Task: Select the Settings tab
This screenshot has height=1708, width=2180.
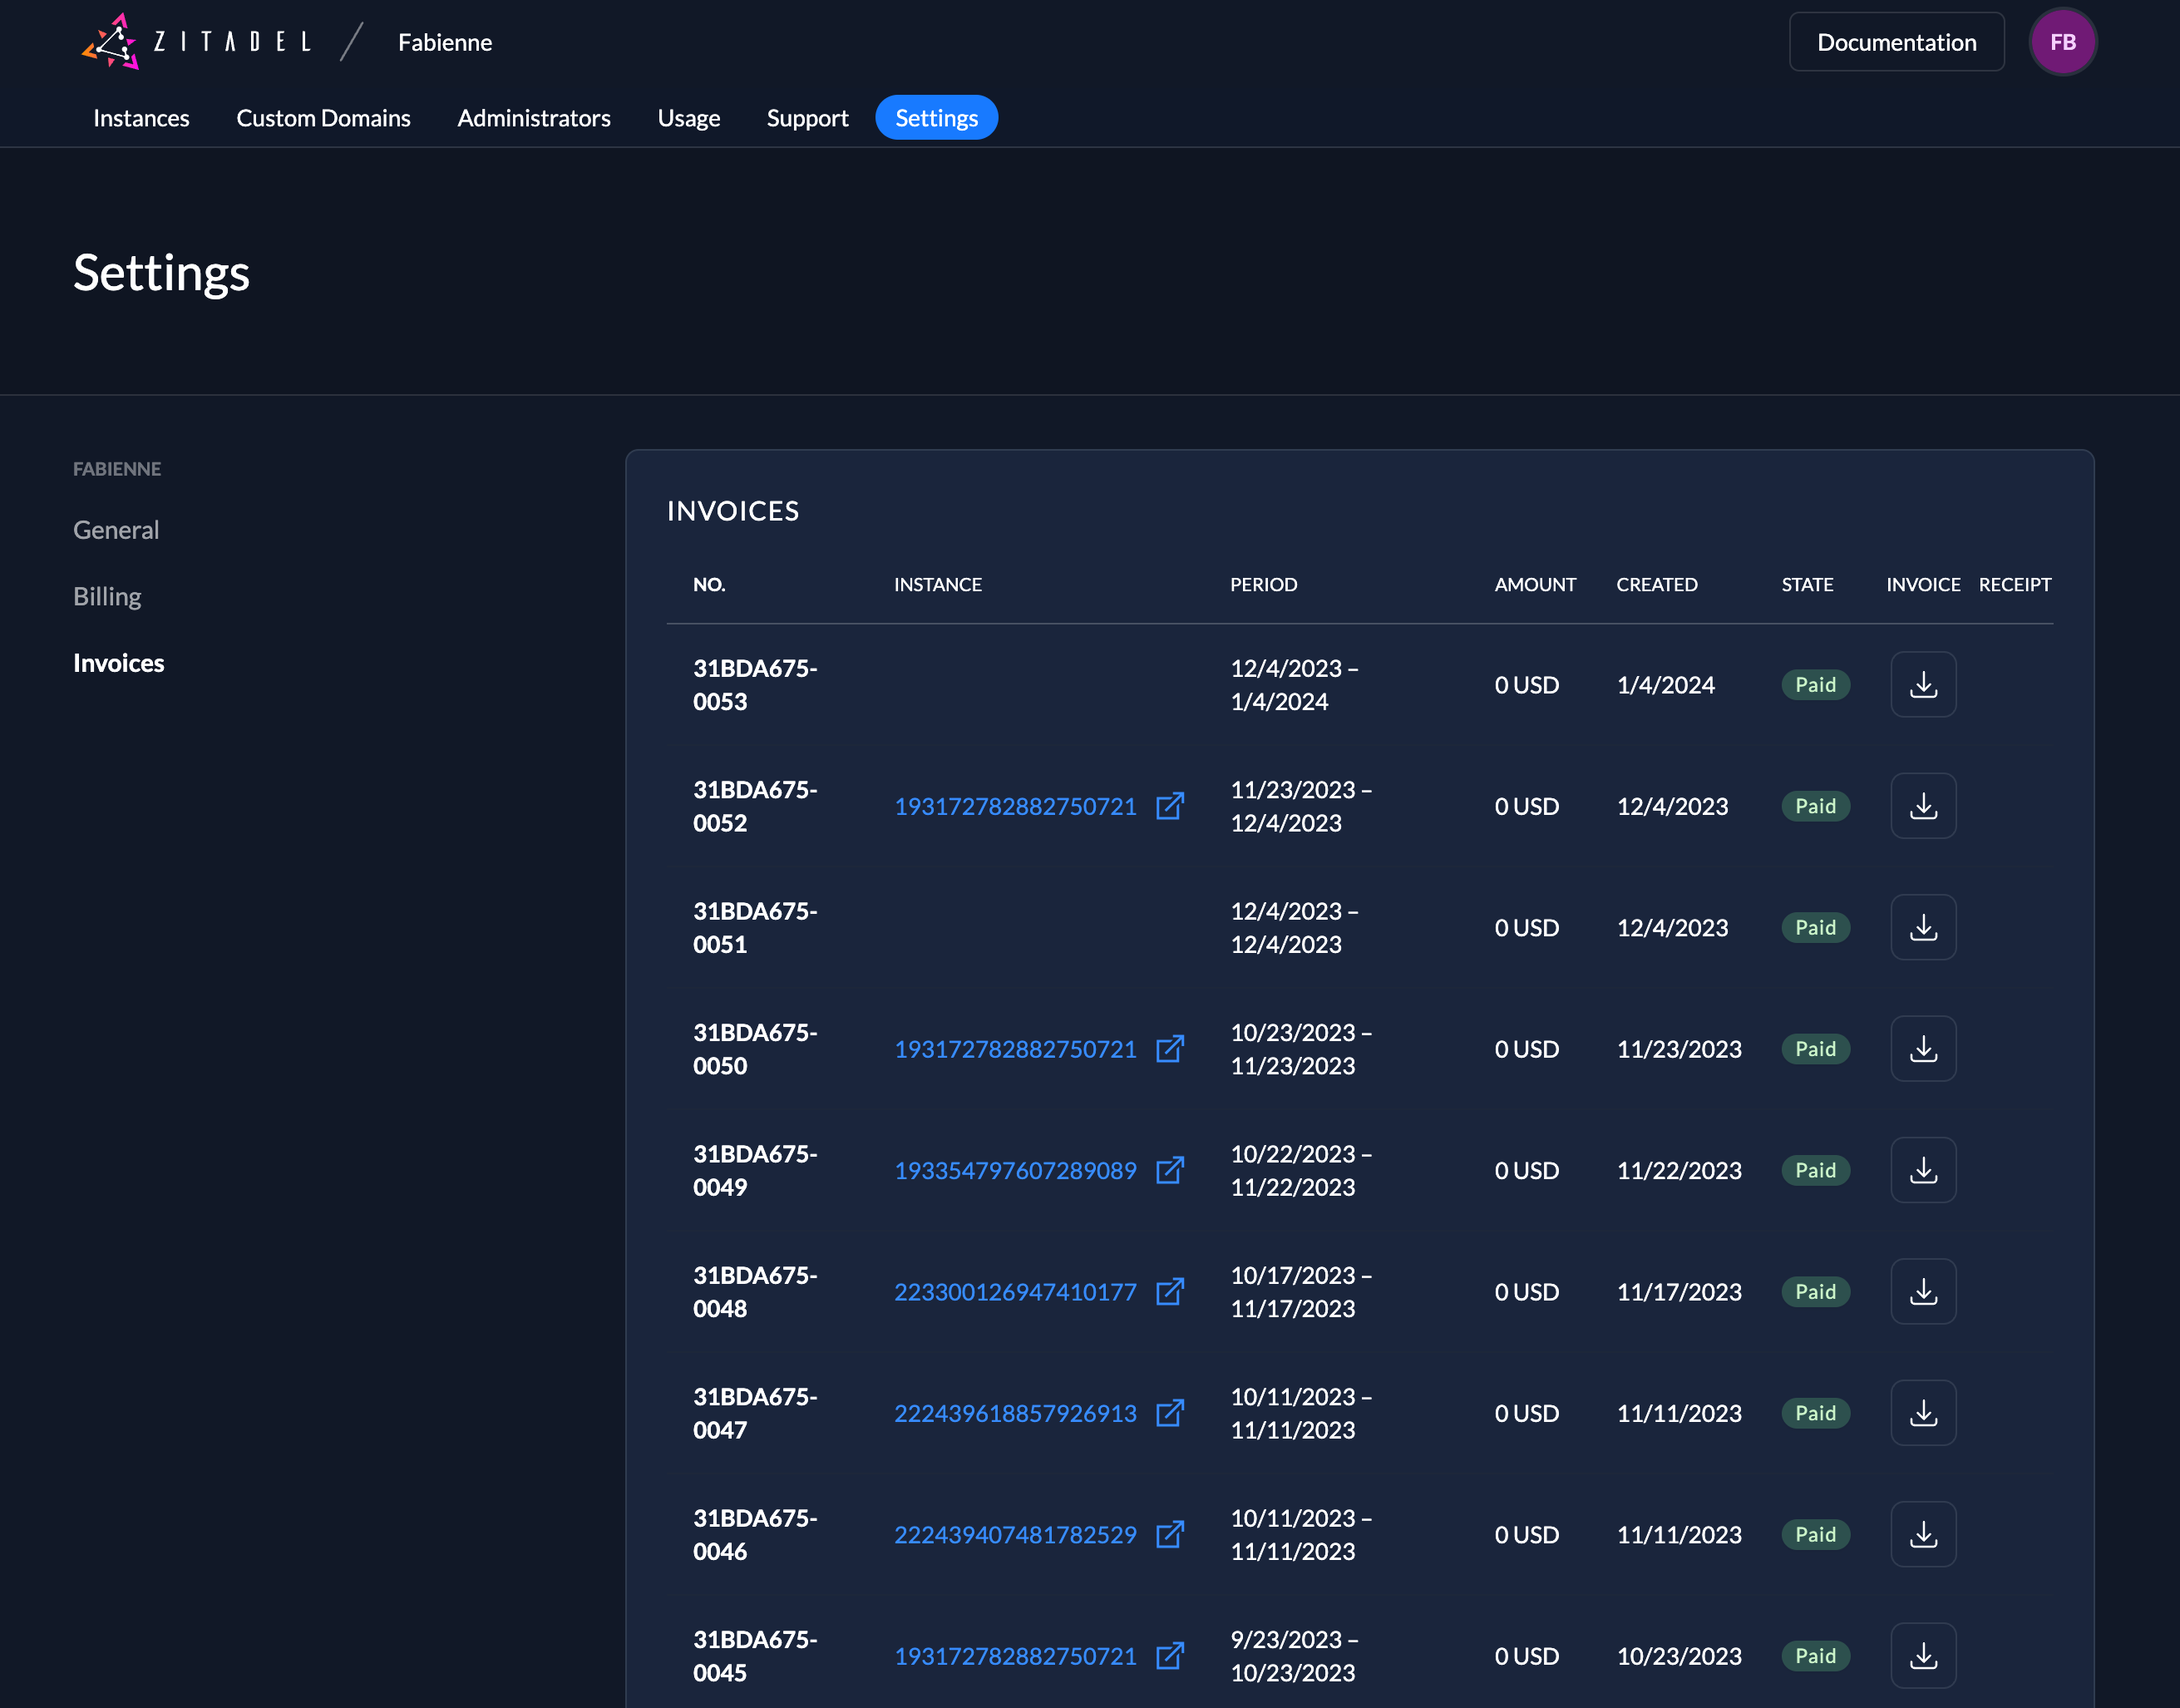Action: pos(936,118)
